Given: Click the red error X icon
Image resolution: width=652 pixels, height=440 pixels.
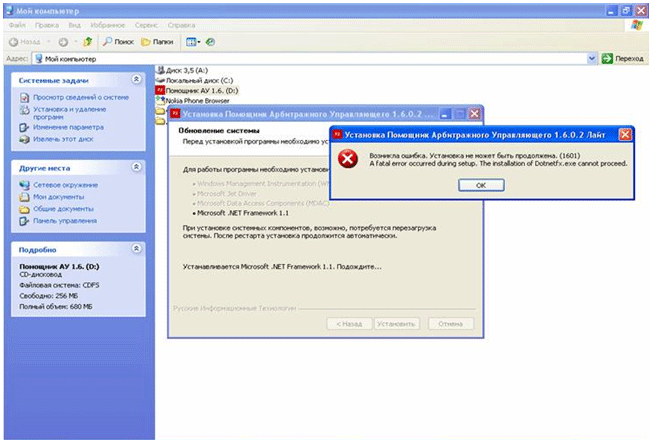Looking at the screenshot, I should (348, 159).
